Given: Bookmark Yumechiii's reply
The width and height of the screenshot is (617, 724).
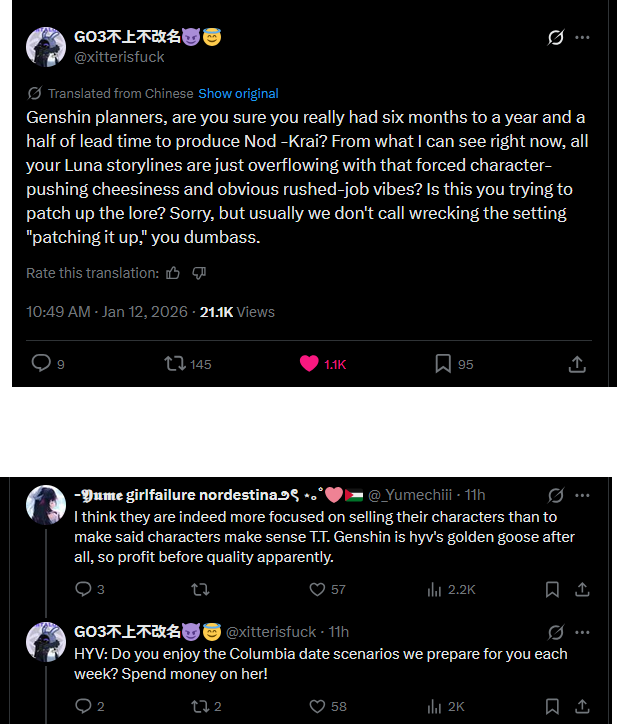Looking at the screenshot, I should [552, 589].
